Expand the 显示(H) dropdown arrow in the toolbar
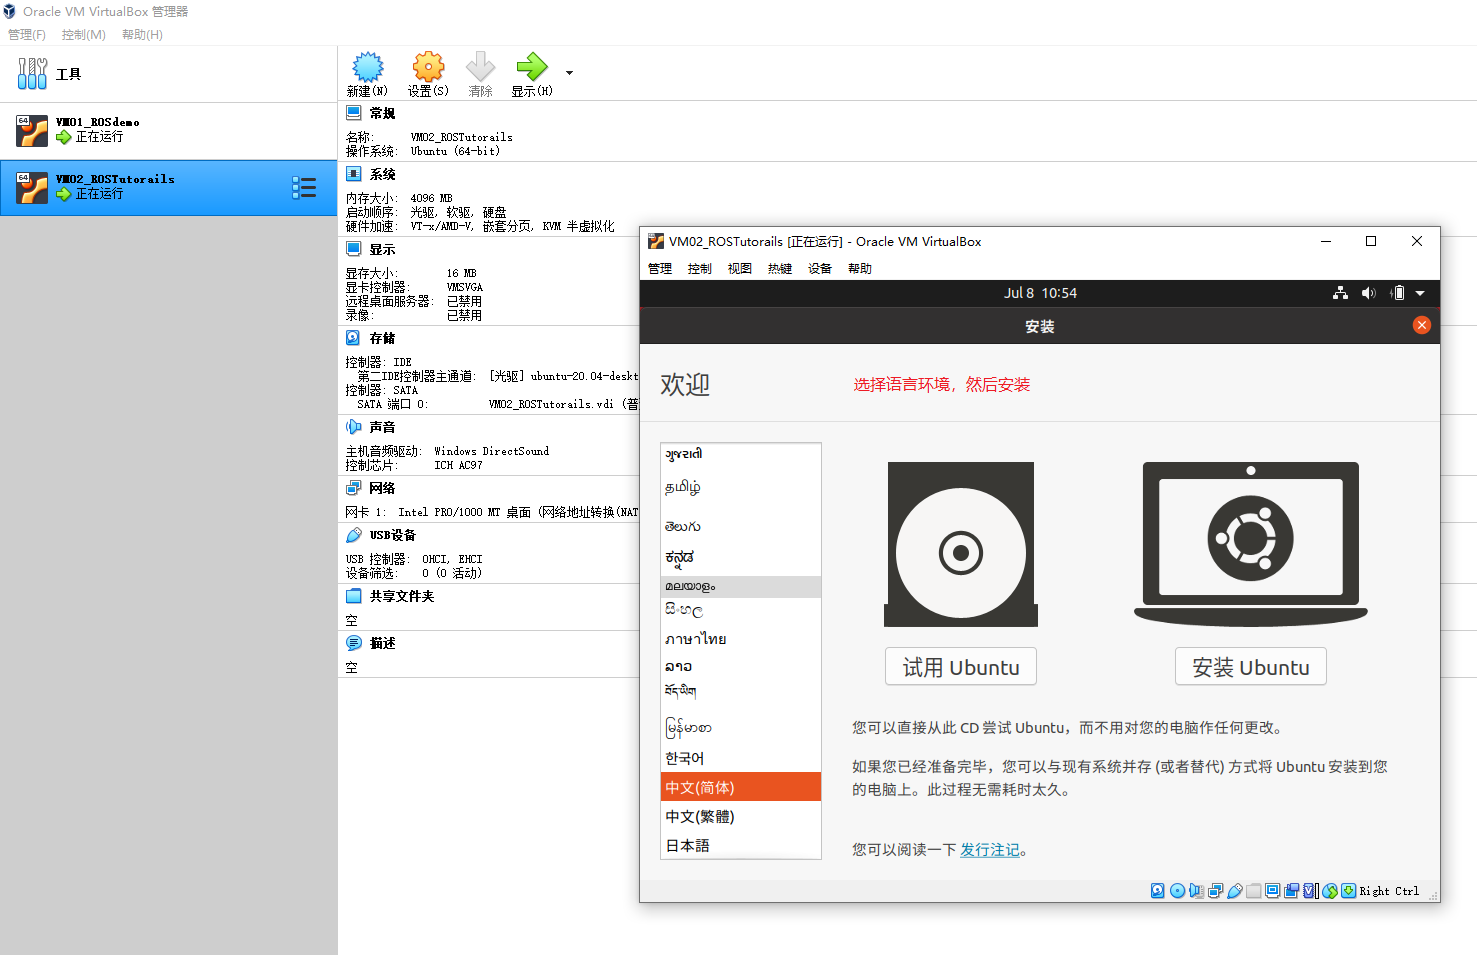 click(x=568, y=72)
